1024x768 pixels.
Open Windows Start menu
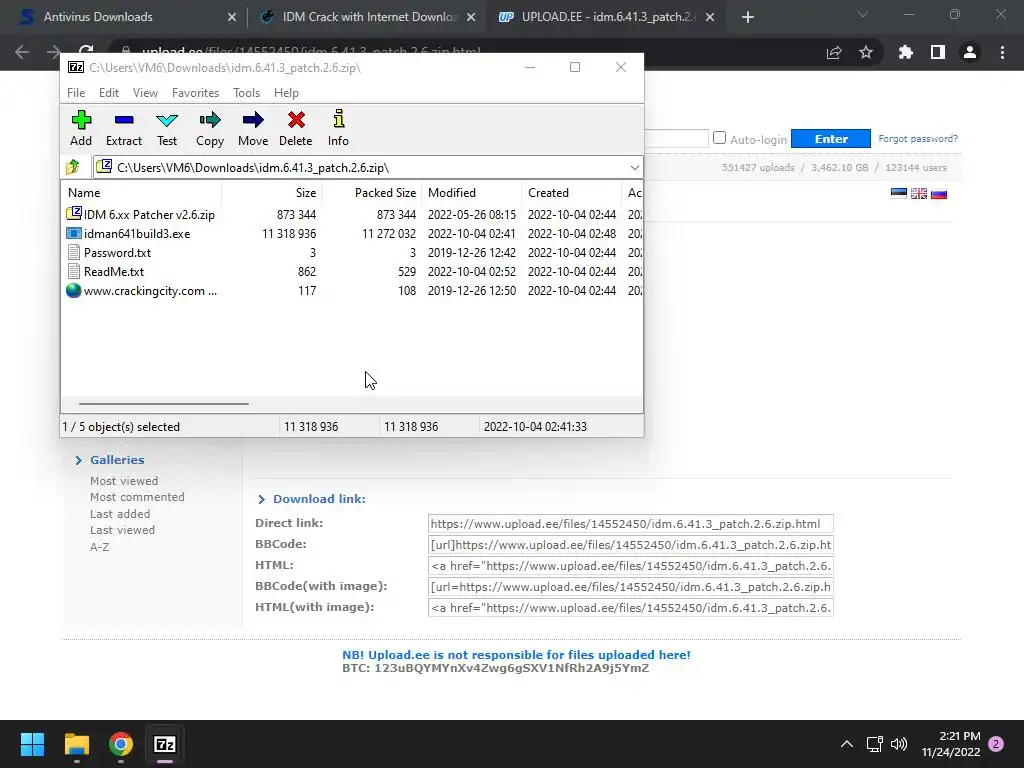coord(32,744)
